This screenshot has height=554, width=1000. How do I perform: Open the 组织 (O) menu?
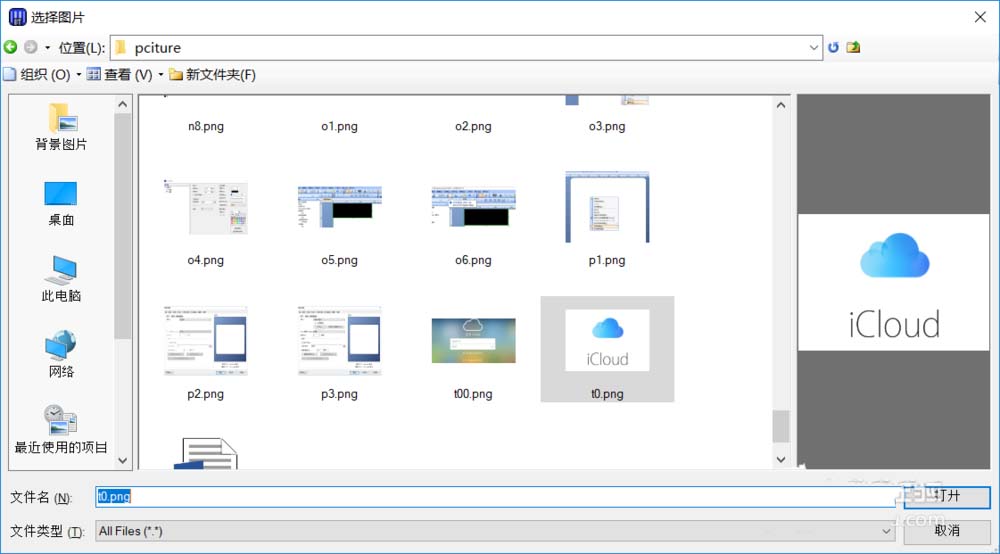point(42,75)
